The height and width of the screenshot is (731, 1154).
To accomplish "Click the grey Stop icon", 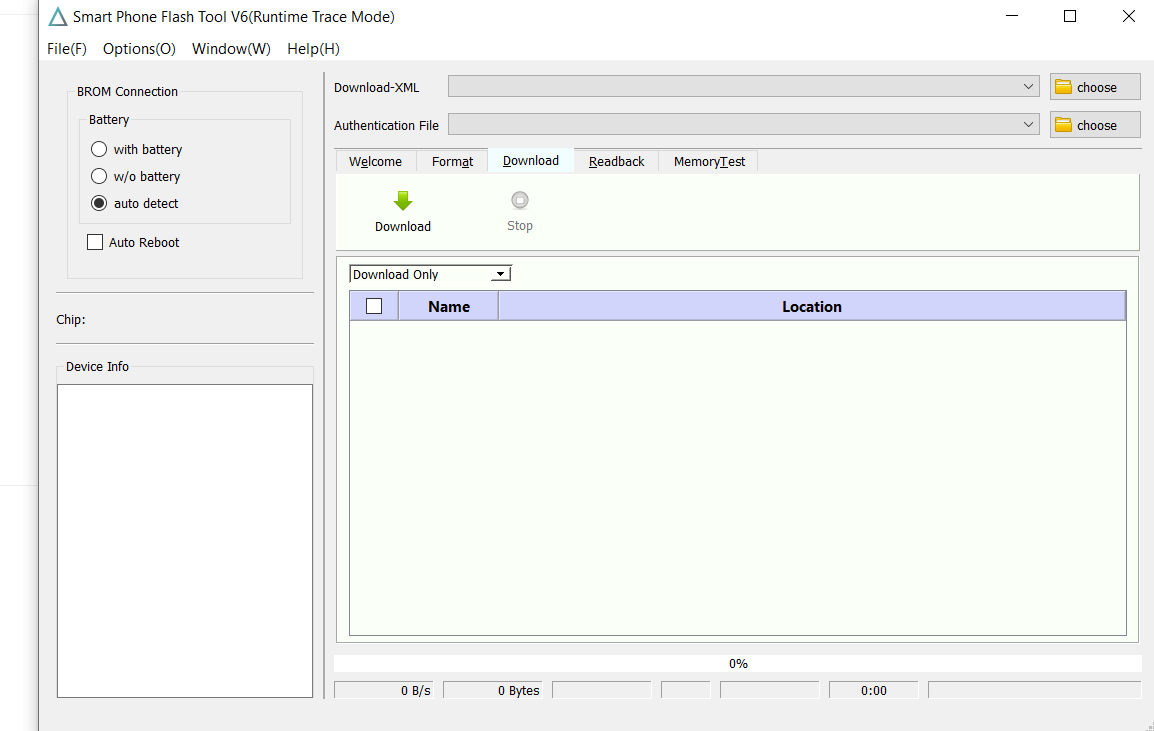I will [x=520, y=200].
